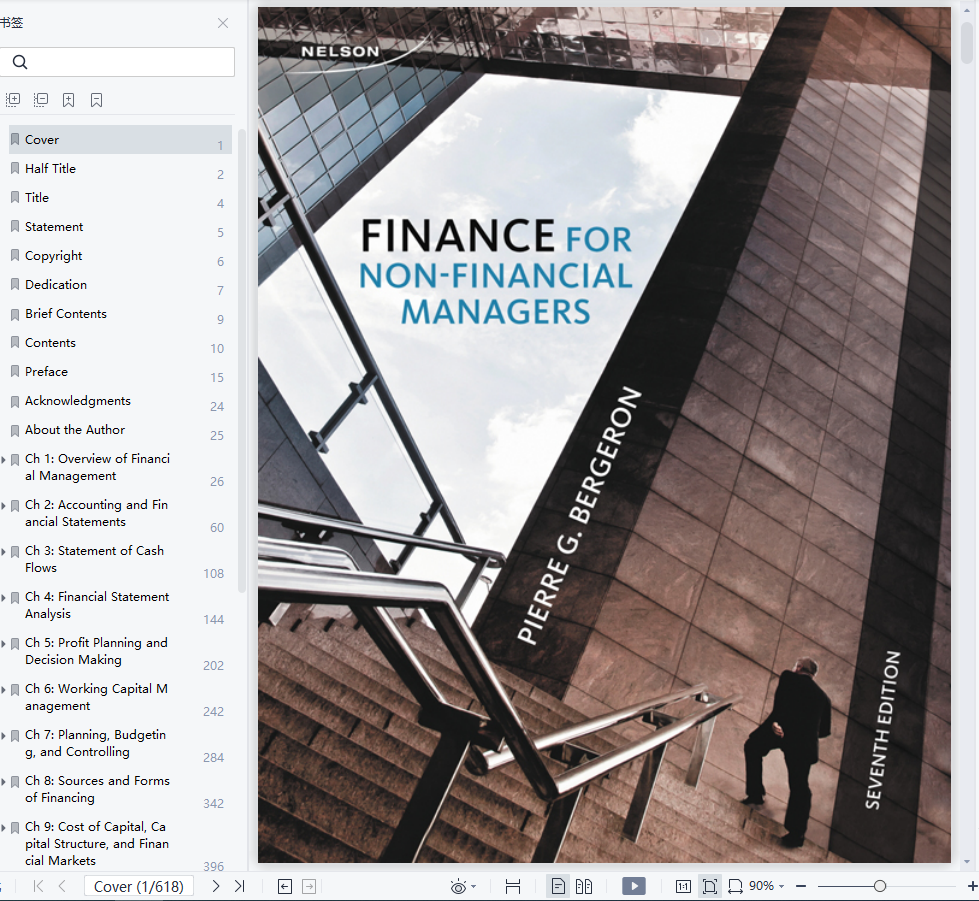Switch to two-page view

584,886
